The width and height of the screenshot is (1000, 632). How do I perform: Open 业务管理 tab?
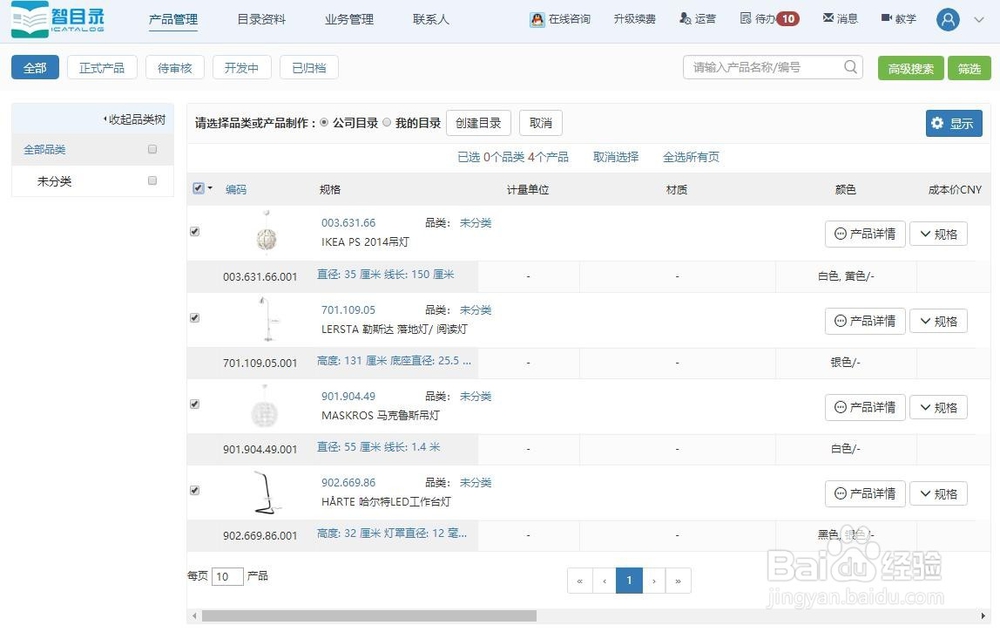tap(349, 20)
